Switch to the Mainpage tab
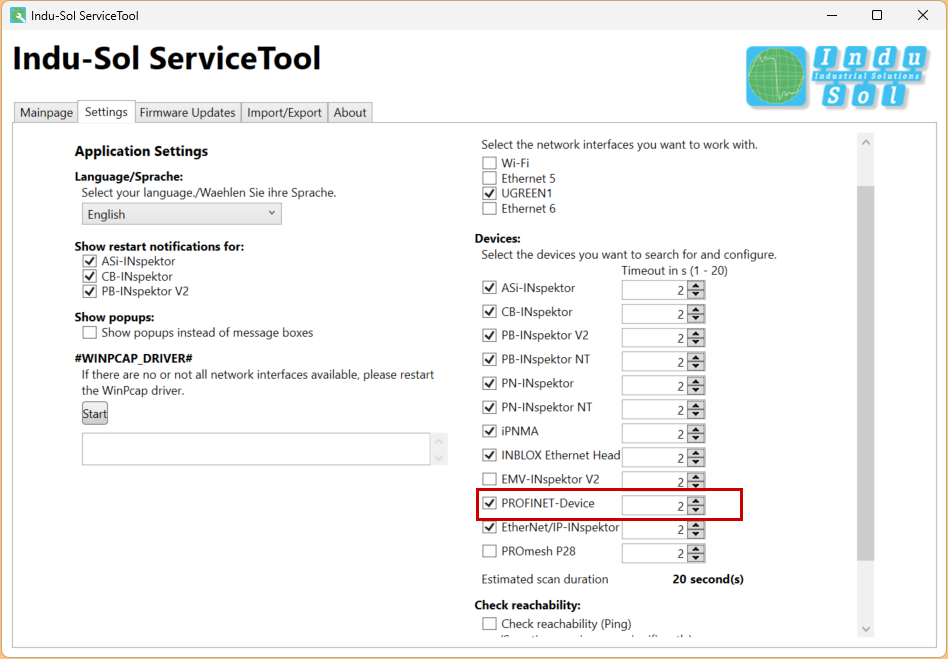The height and width of the screenshot is (659, 948). (x=46, y=112)
